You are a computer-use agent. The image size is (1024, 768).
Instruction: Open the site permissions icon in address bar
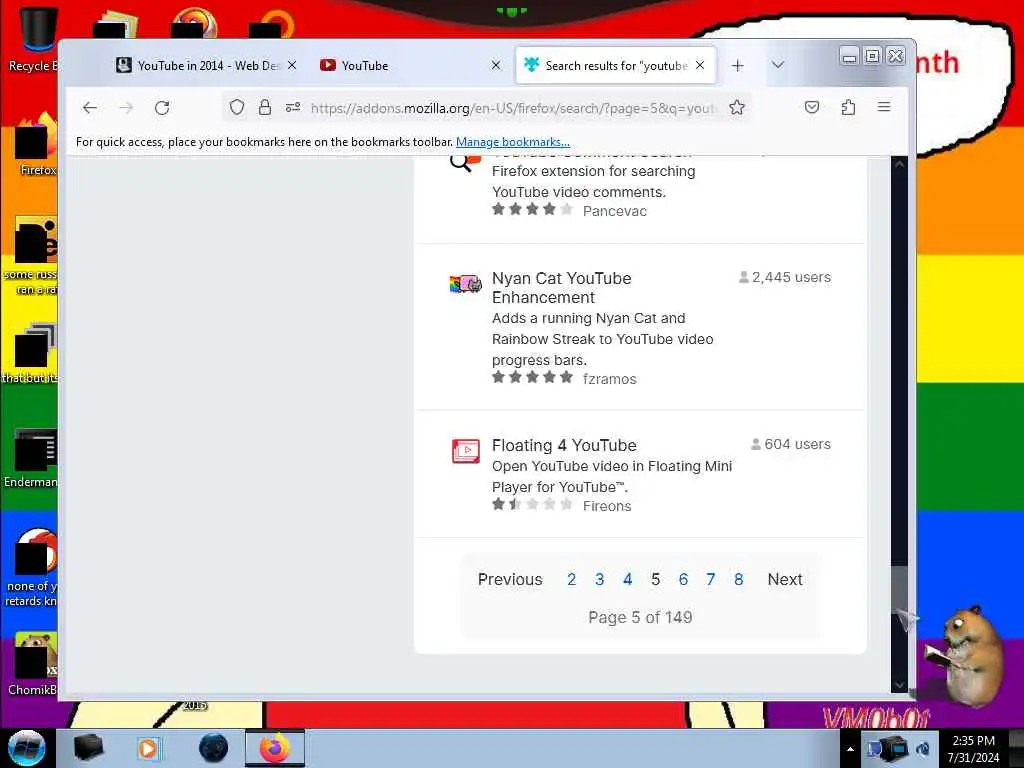pyautogui.click(x=293, y=107)
